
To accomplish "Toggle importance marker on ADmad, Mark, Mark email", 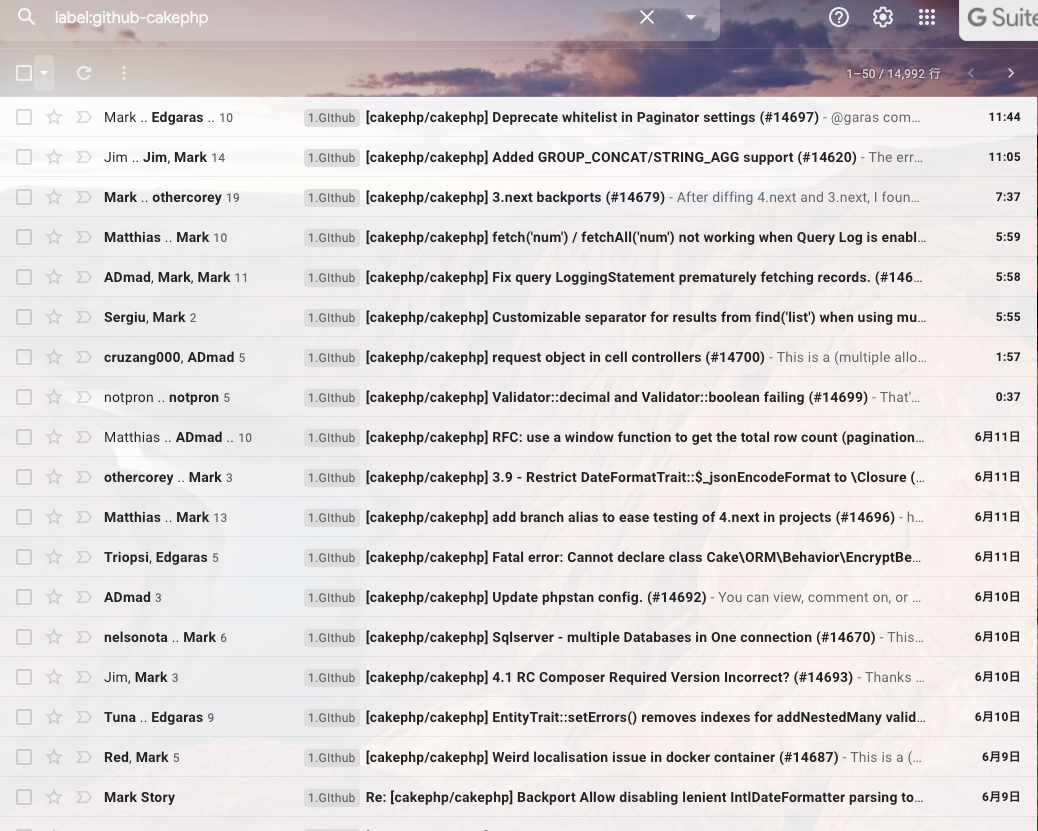I will point(83,277).
